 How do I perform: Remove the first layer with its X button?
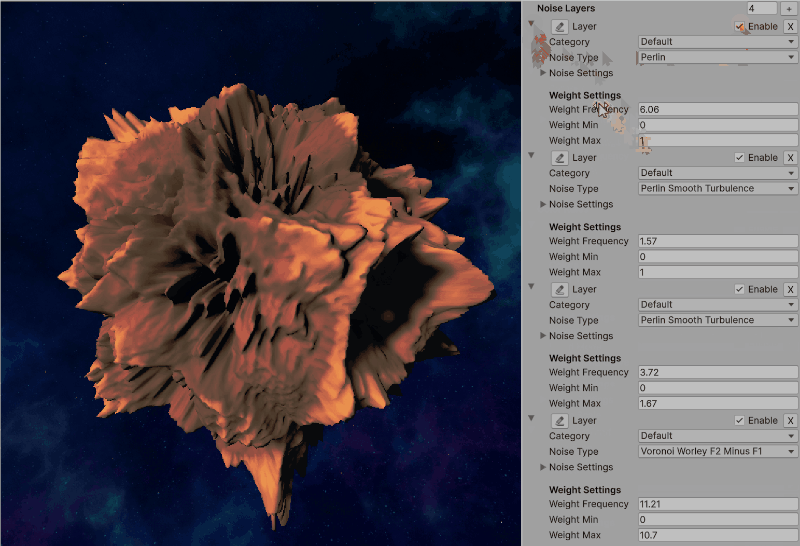[790, 27]
